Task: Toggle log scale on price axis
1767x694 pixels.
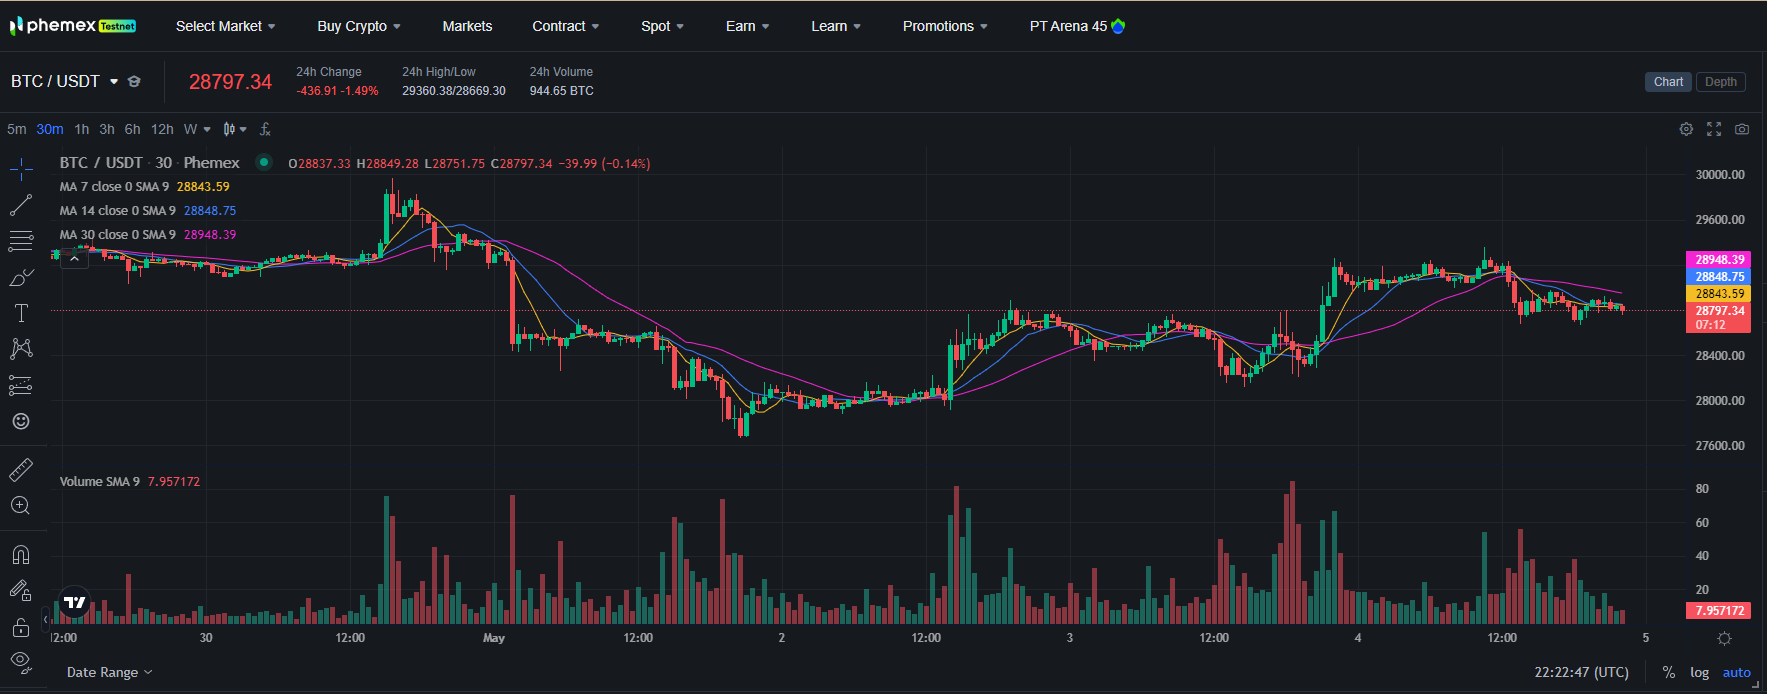Action: [1699, 672]
